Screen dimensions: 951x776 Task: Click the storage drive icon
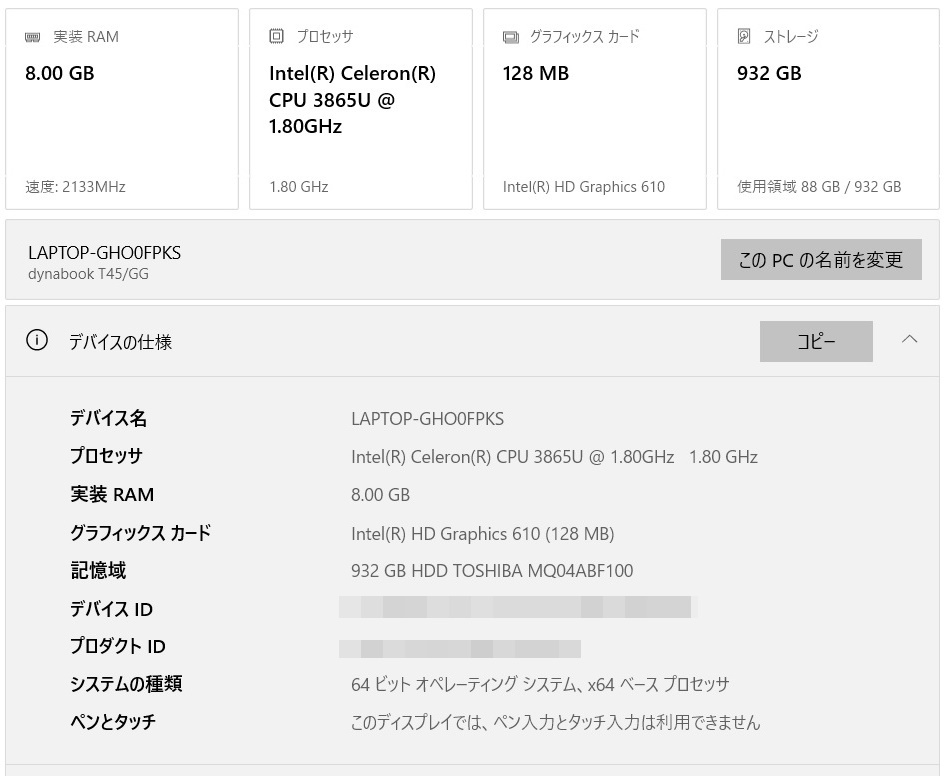[x=744, y=37]
